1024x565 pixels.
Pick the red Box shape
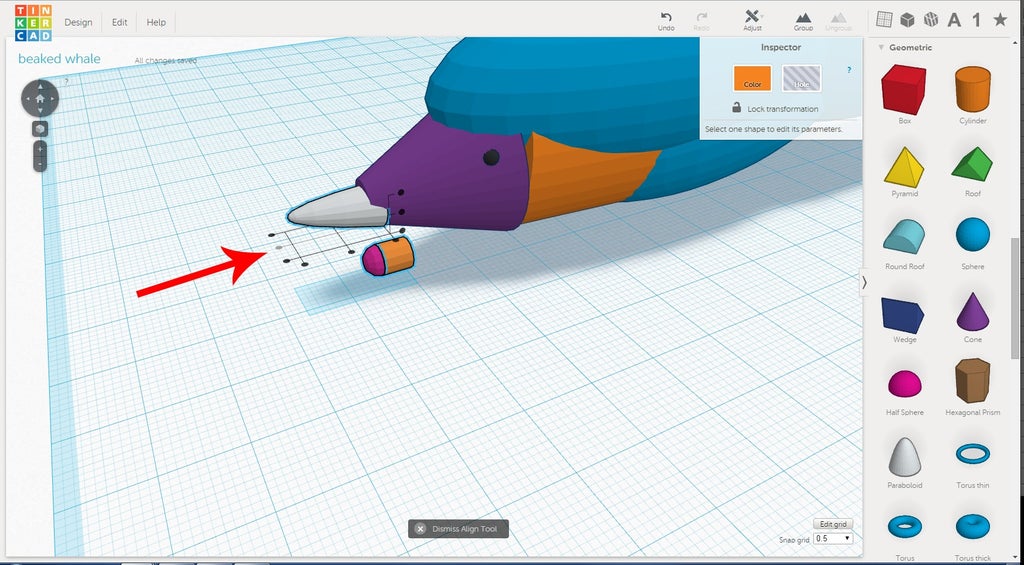point(904,90)
